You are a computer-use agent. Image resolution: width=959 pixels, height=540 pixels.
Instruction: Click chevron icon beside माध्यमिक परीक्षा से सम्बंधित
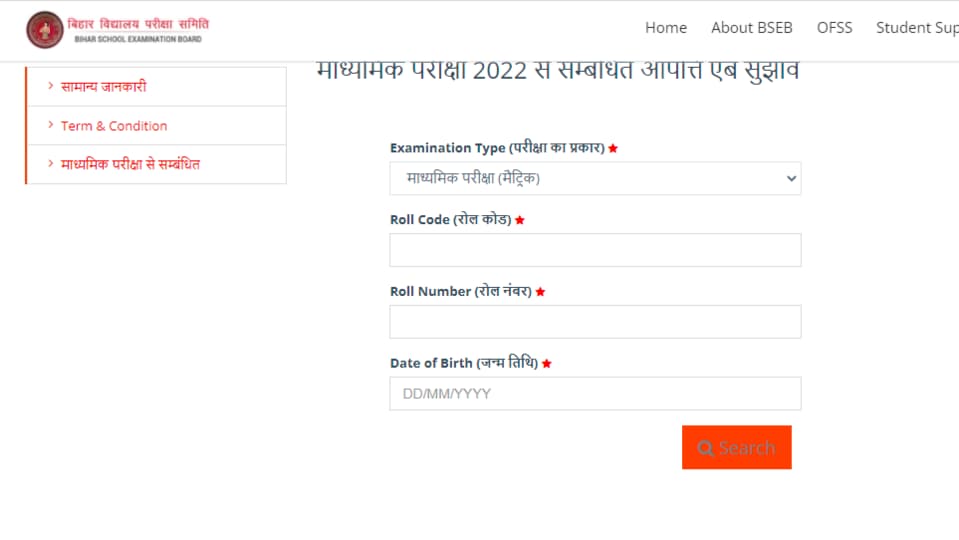pyautogui.click(x=51, y=164)
